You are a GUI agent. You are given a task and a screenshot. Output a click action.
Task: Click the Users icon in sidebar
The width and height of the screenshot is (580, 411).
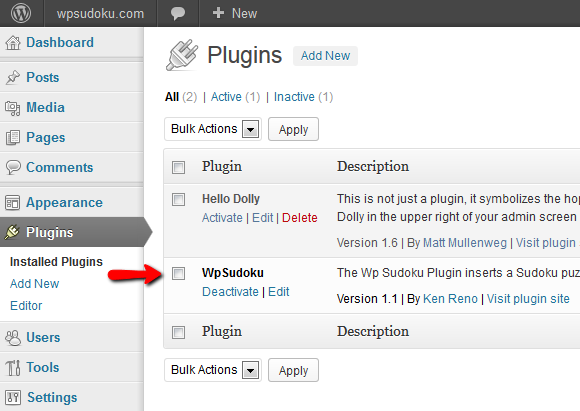(13, 338)
